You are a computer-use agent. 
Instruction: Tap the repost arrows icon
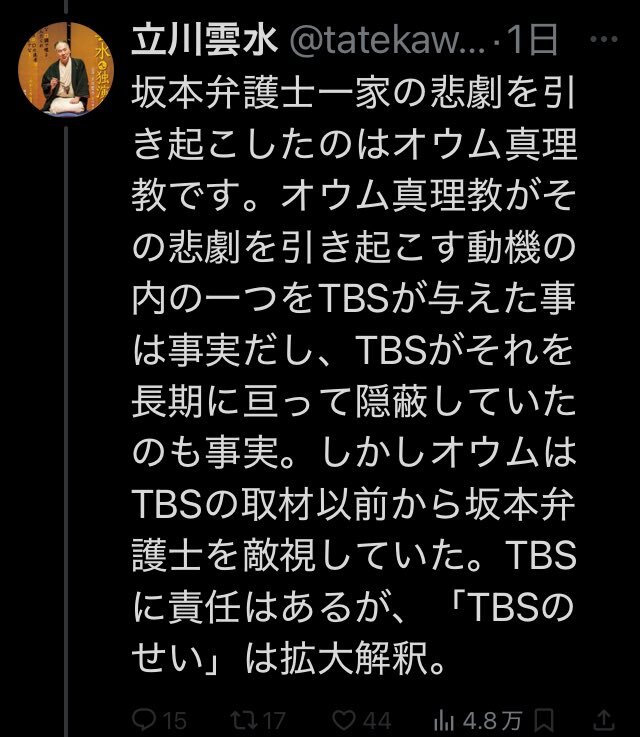click(x=243, y=720)
